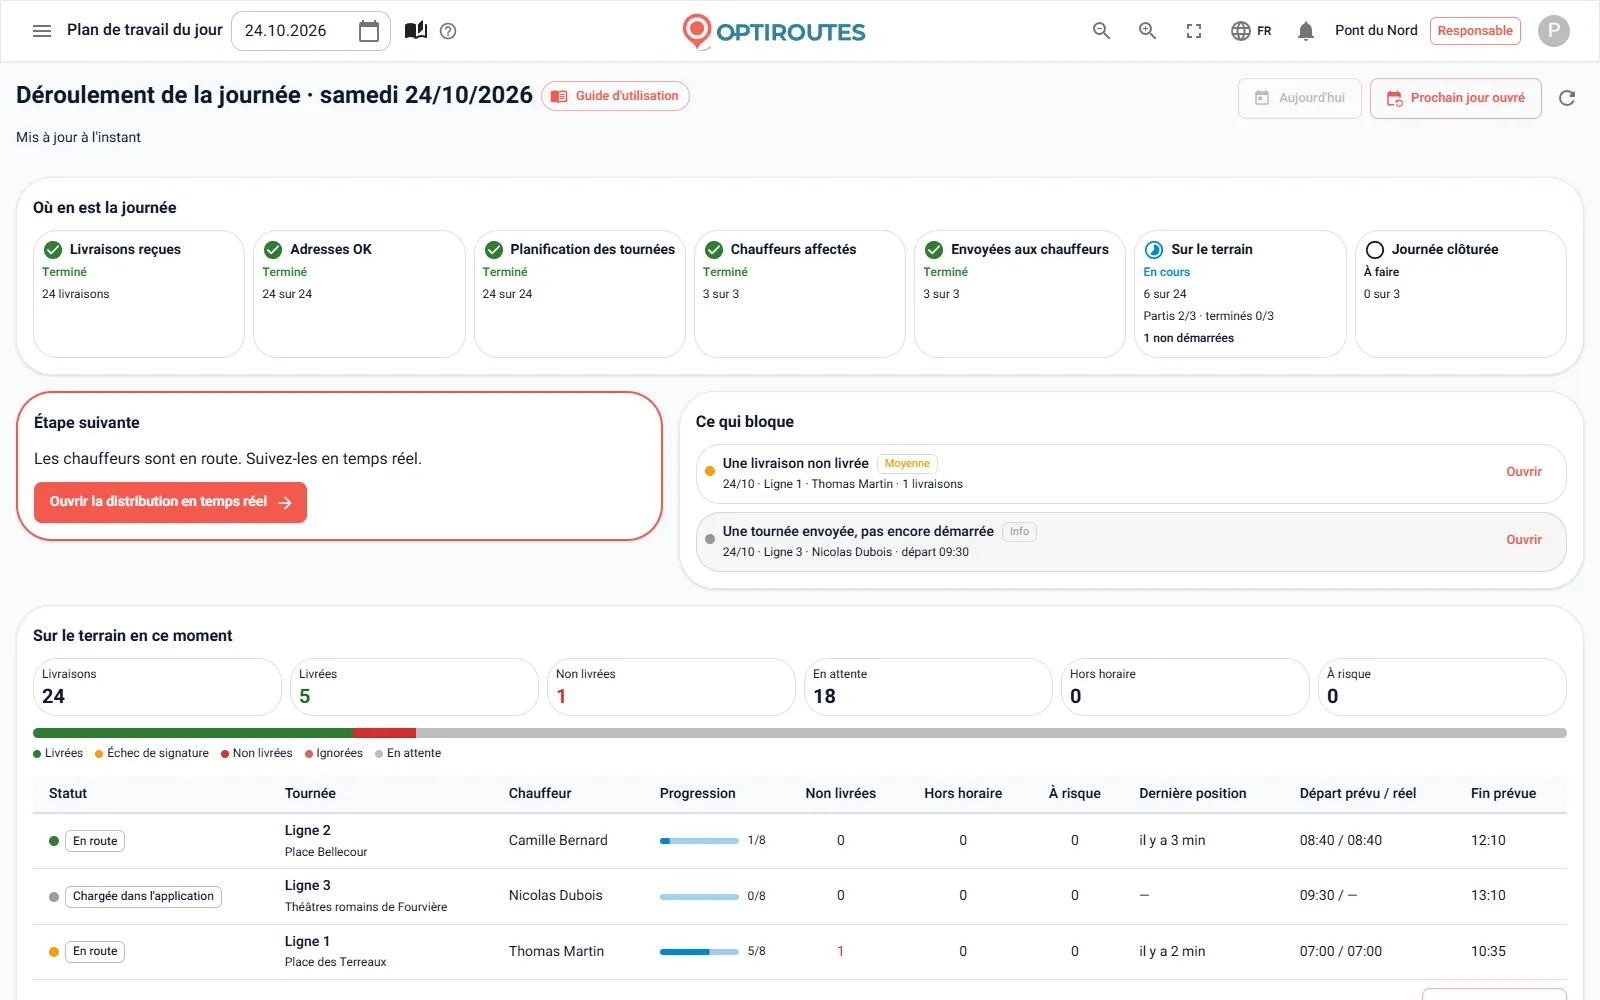Select the Adresses OK step card
The height and width of the screenshot is (1000, 1600).
click(x=359, y=294)
